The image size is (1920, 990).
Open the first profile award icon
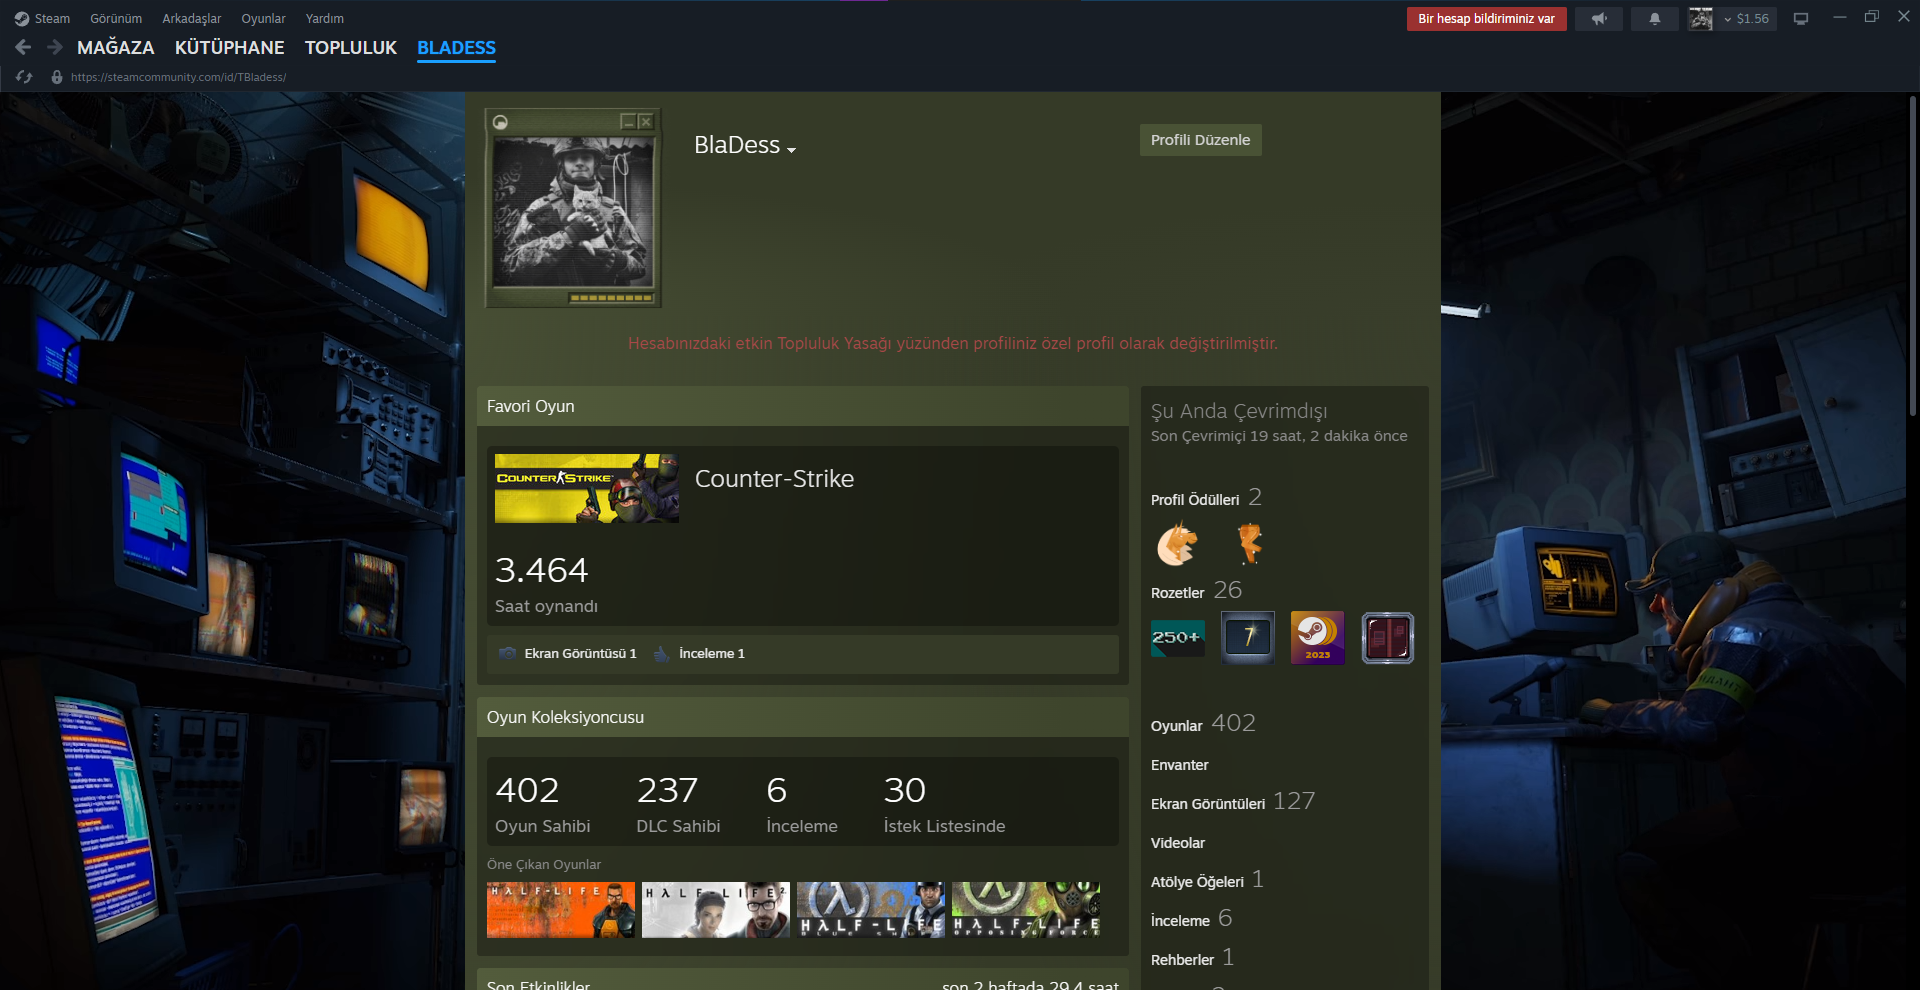(1177, 545)
